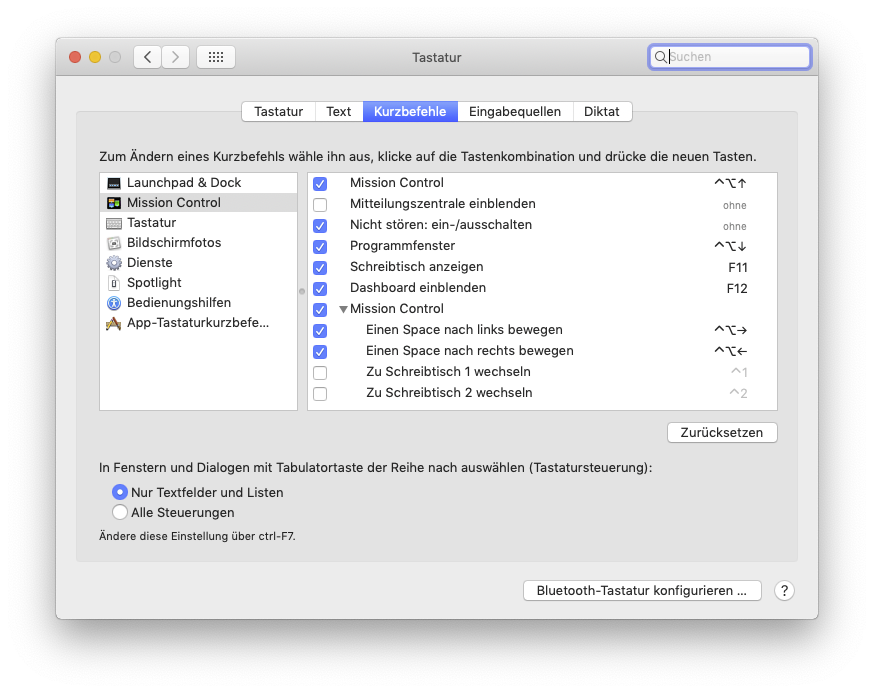Enable Zu Schreibtisch 1 wechseln checkbox
874x693 pixels.
point(320,373)
